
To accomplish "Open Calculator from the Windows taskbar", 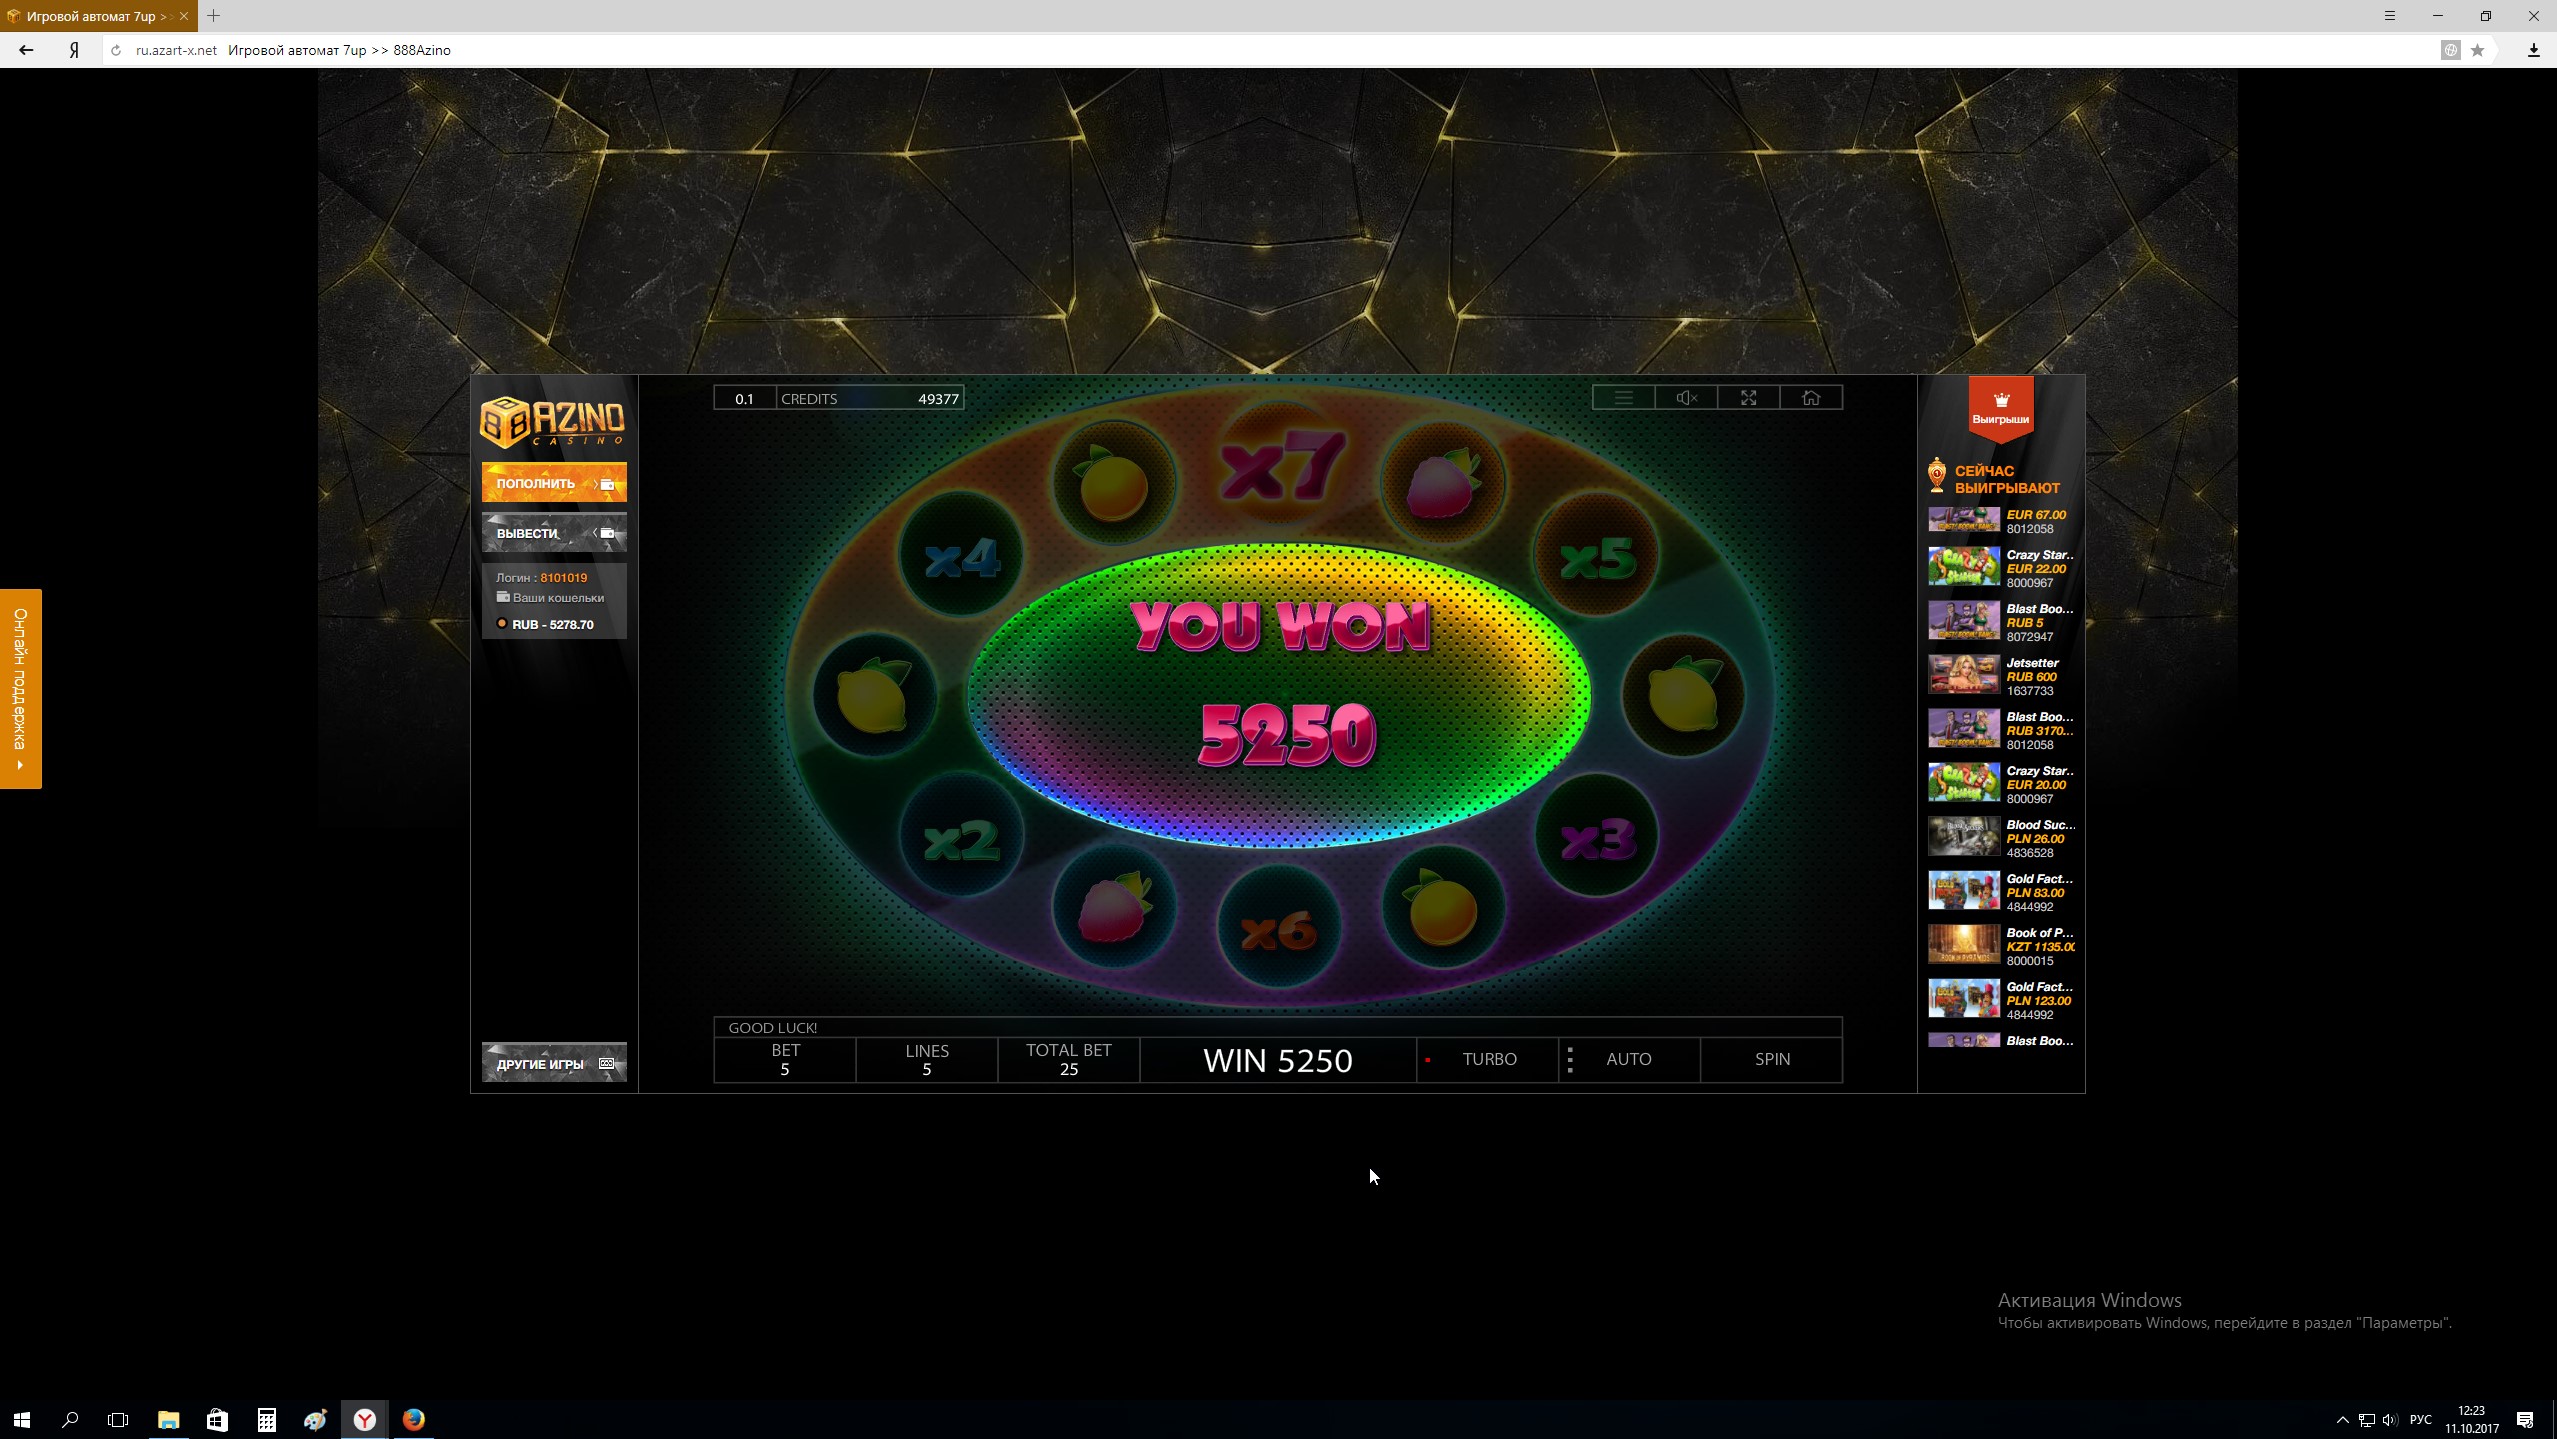I will 266,1419.
